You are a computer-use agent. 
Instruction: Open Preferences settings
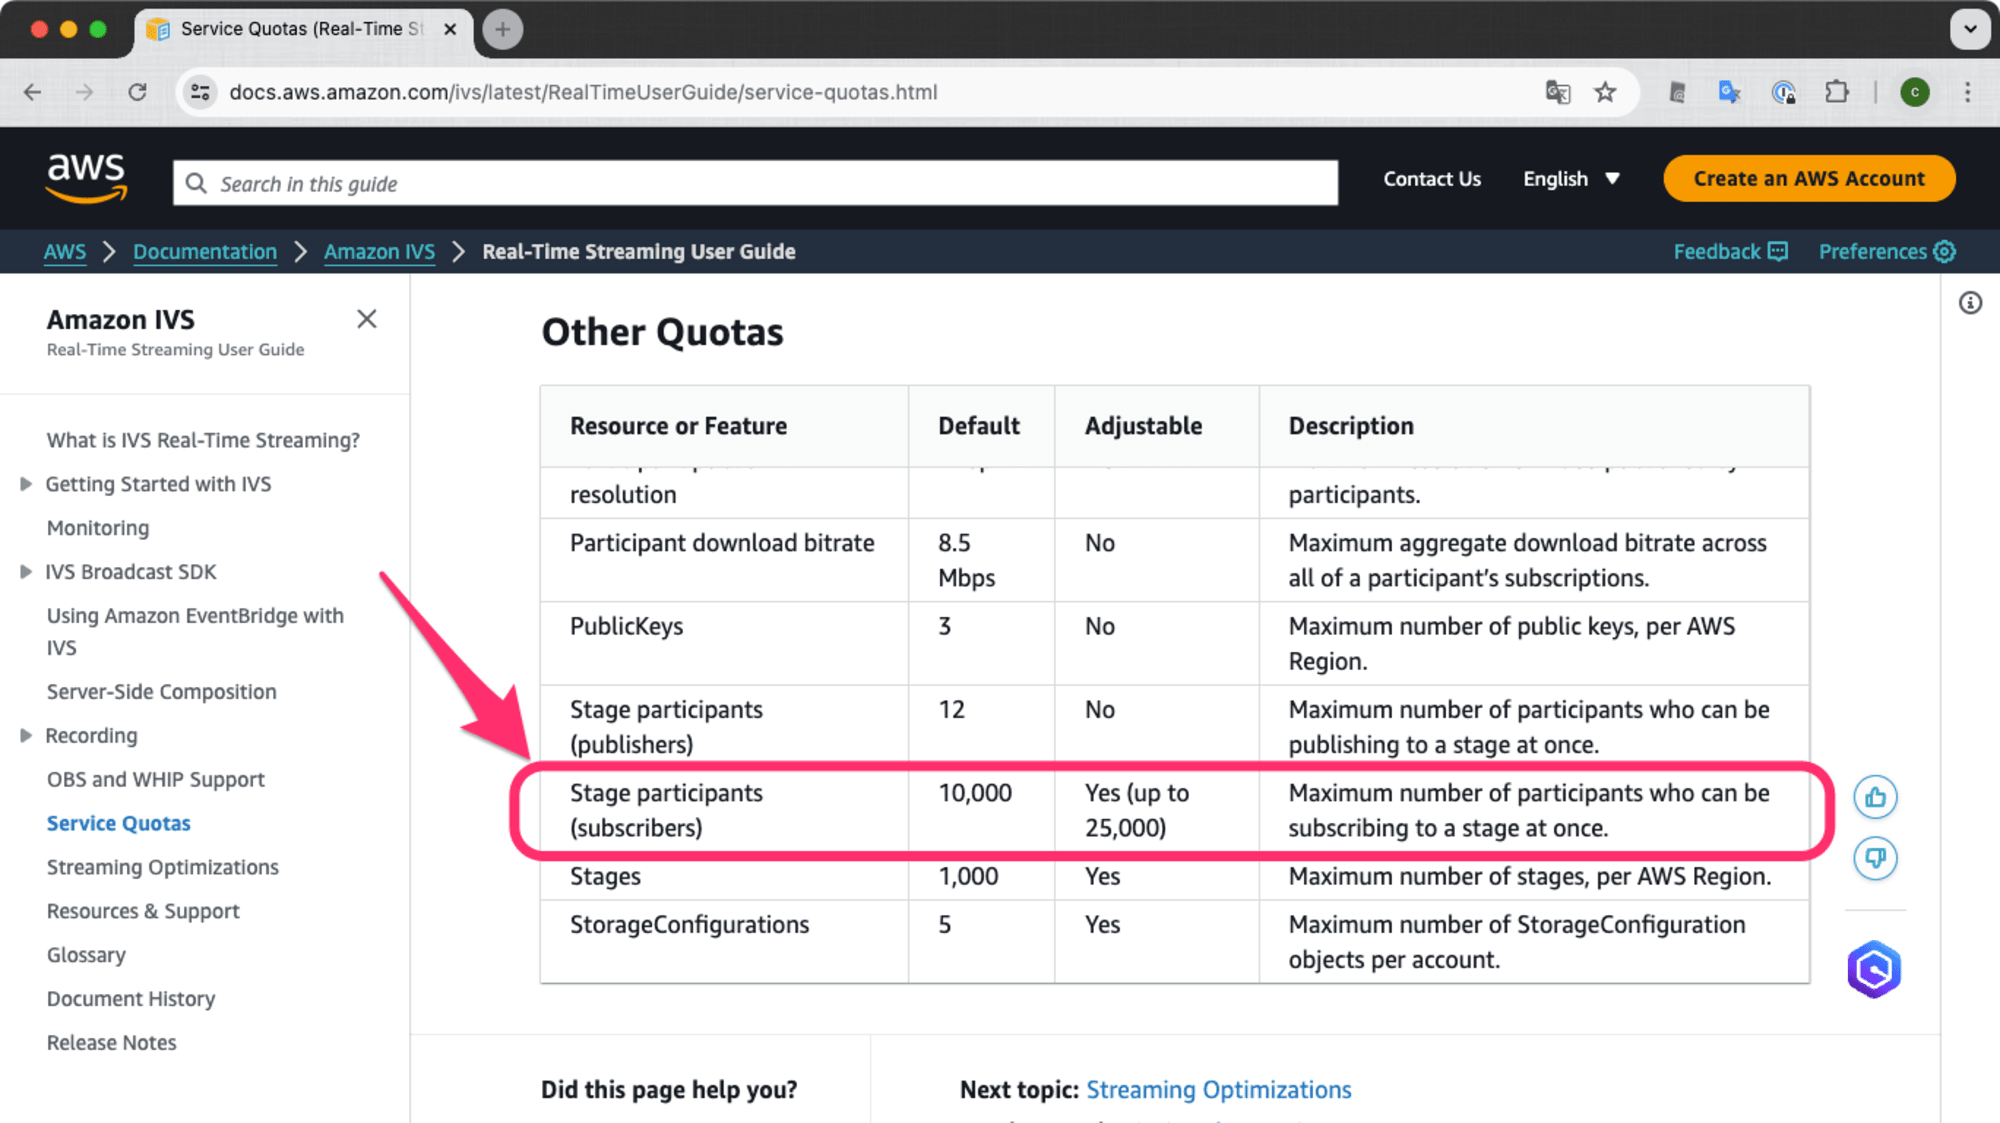(1887, 252)
